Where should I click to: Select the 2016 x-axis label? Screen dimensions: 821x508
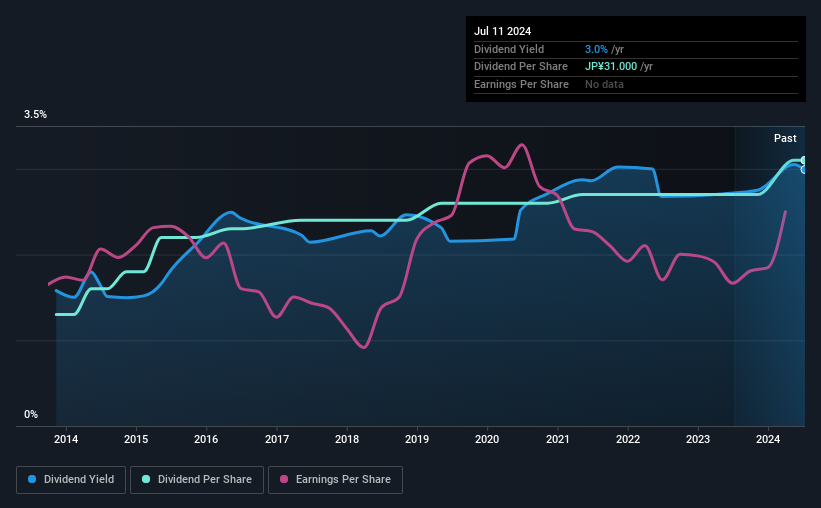pyautogui.click(x=206, y=439)
